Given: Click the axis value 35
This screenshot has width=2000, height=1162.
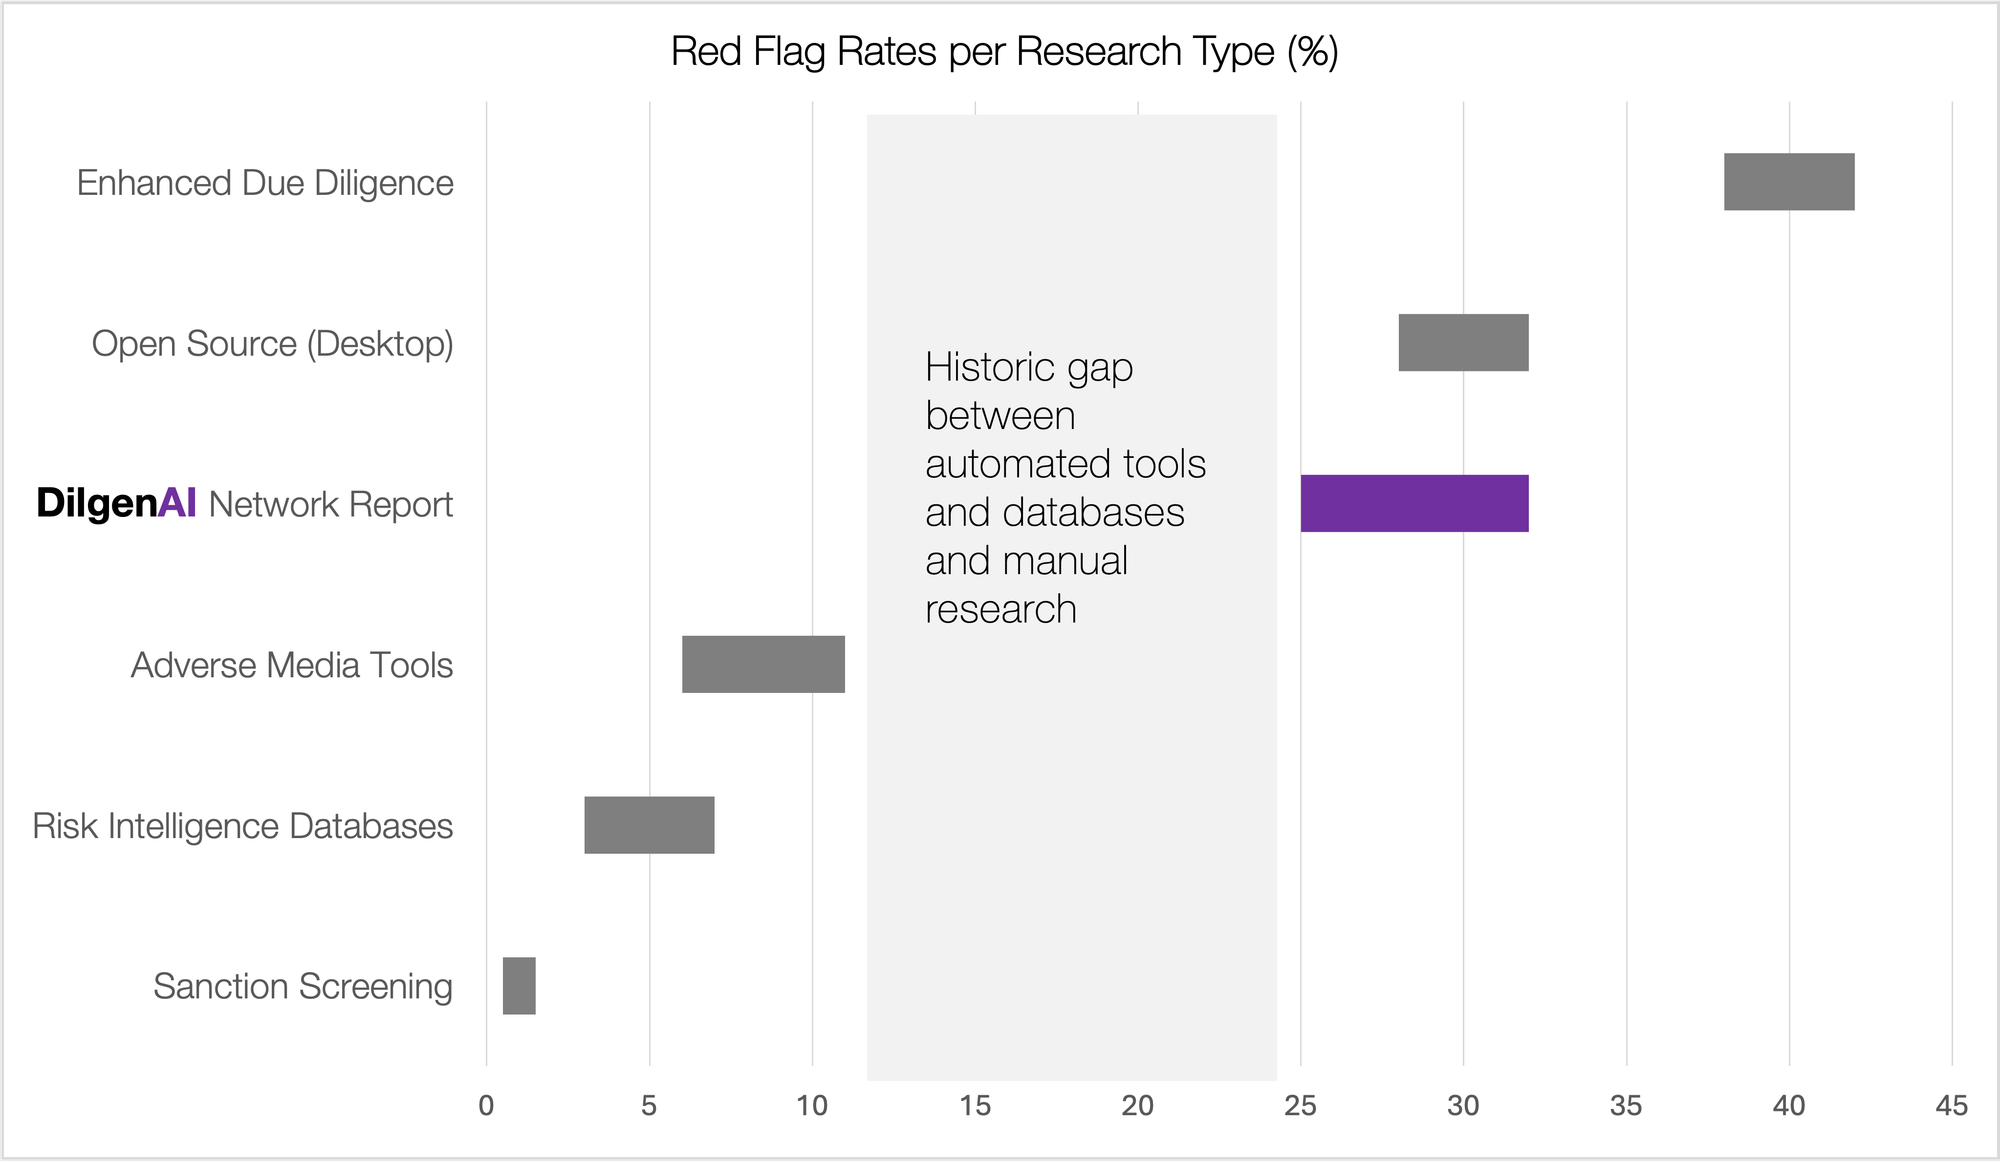Looking at the screenshot, I should tap(1626, 1105).
